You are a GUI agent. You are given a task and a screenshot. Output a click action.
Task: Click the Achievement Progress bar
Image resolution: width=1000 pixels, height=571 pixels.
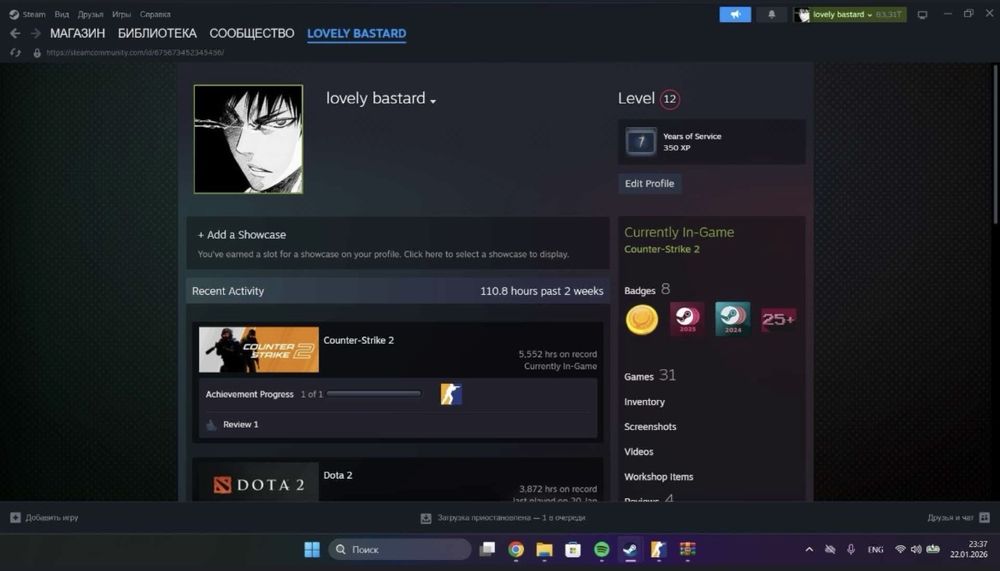click(374, 394)
